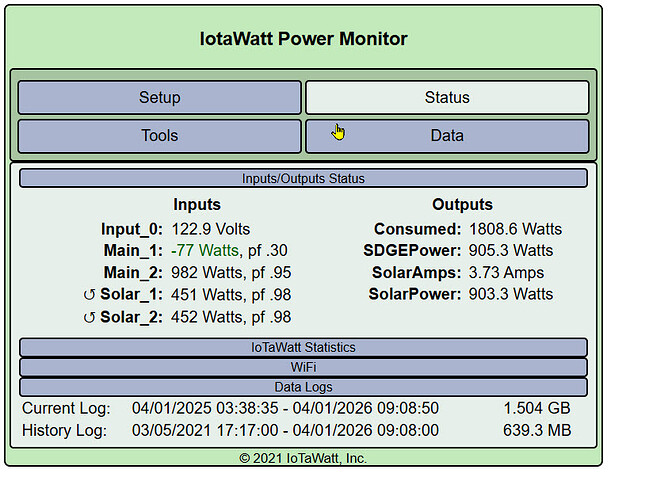The height and width of the screenshot is (500, 648).
Task: Click the History Log label
Action: 64,431
